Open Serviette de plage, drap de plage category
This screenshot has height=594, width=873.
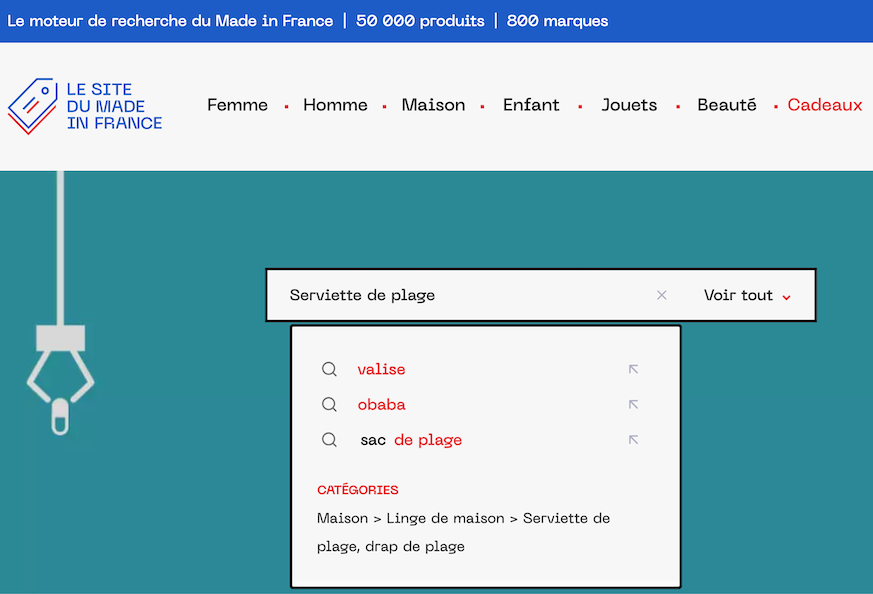click(x=463, y=532)
